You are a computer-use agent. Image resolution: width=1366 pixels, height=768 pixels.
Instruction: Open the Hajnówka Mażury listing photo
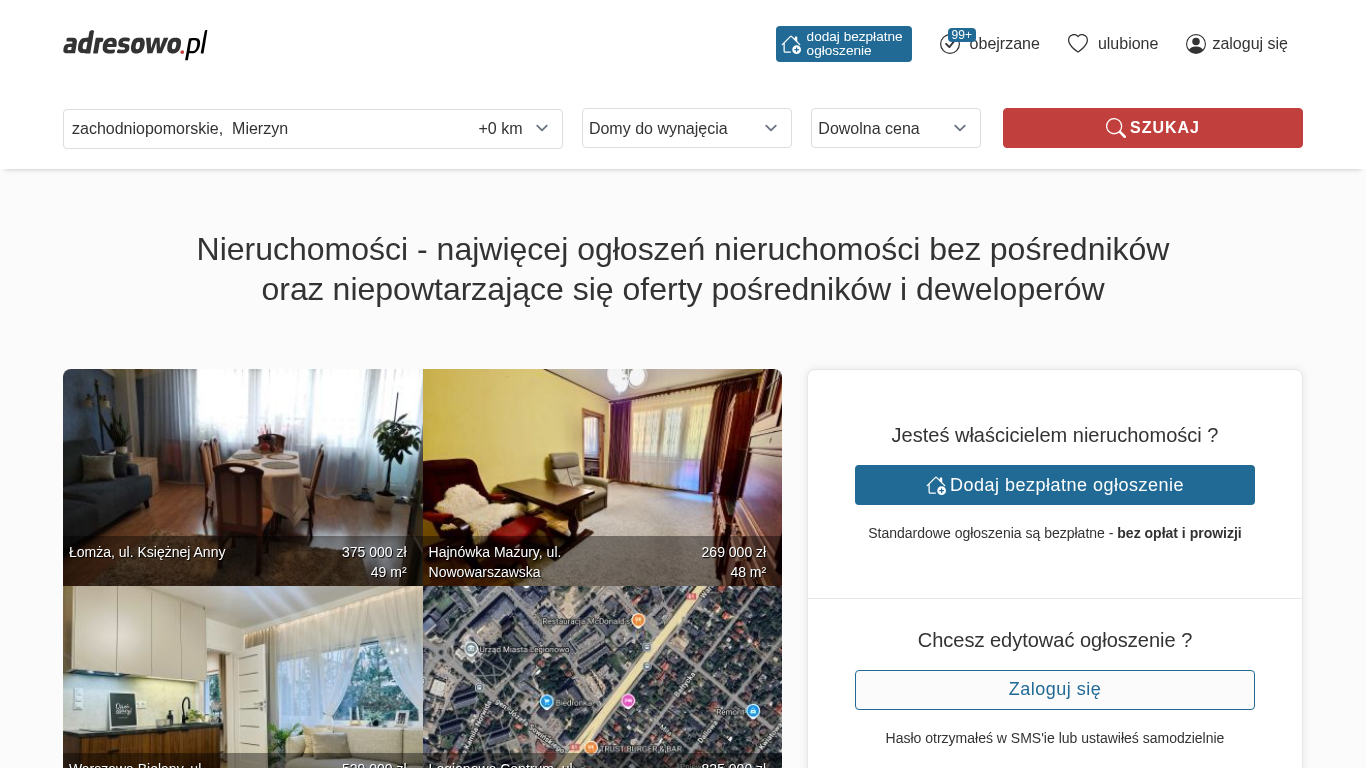[602, 477]
